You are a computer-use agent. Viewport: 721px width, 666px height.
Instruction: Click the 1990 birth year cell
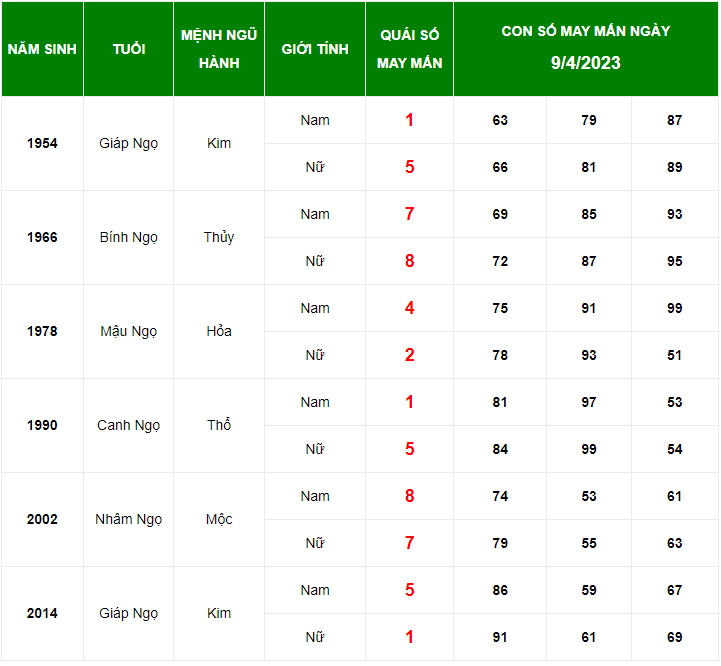click(x=42, y=425)
